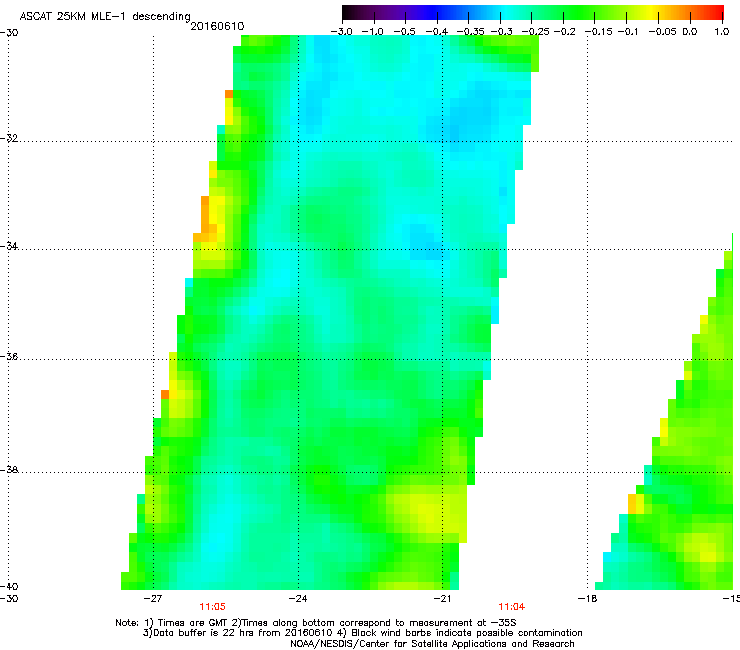
Task: Select the -18 longitude axis label
Action: click(588, 598)
